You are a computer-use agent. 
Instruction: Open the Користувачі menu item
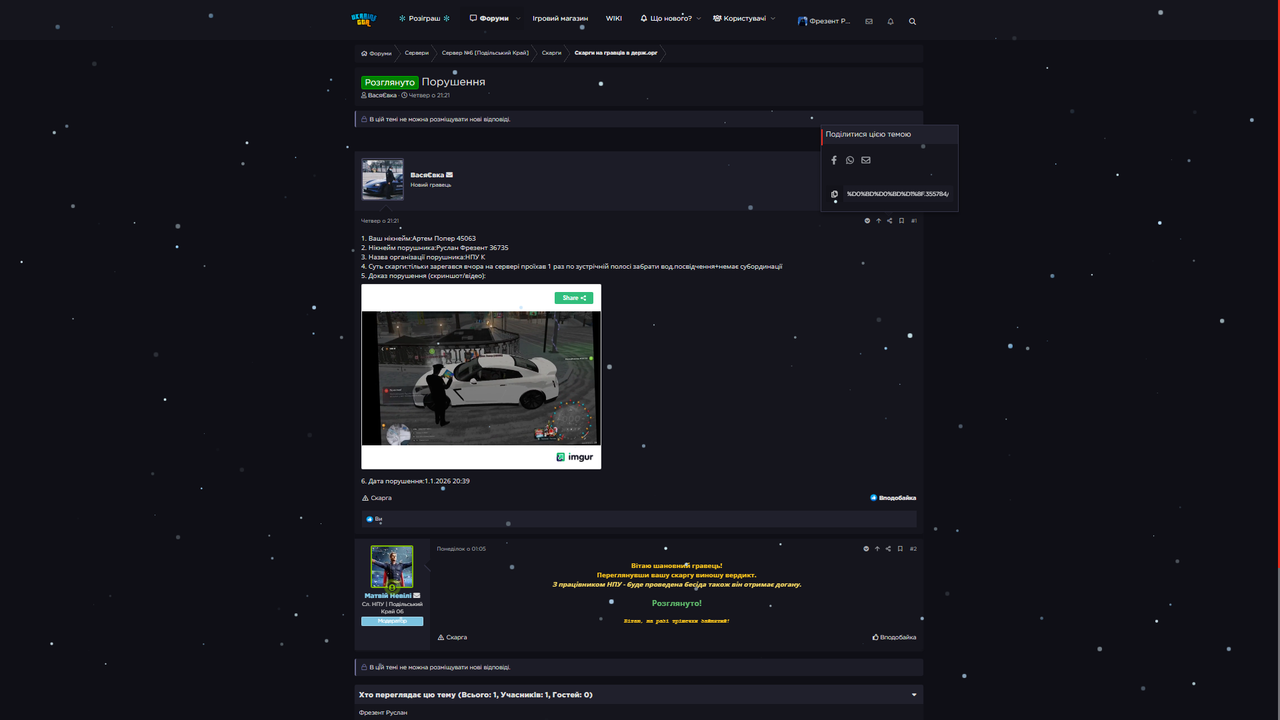click(740, 19)
